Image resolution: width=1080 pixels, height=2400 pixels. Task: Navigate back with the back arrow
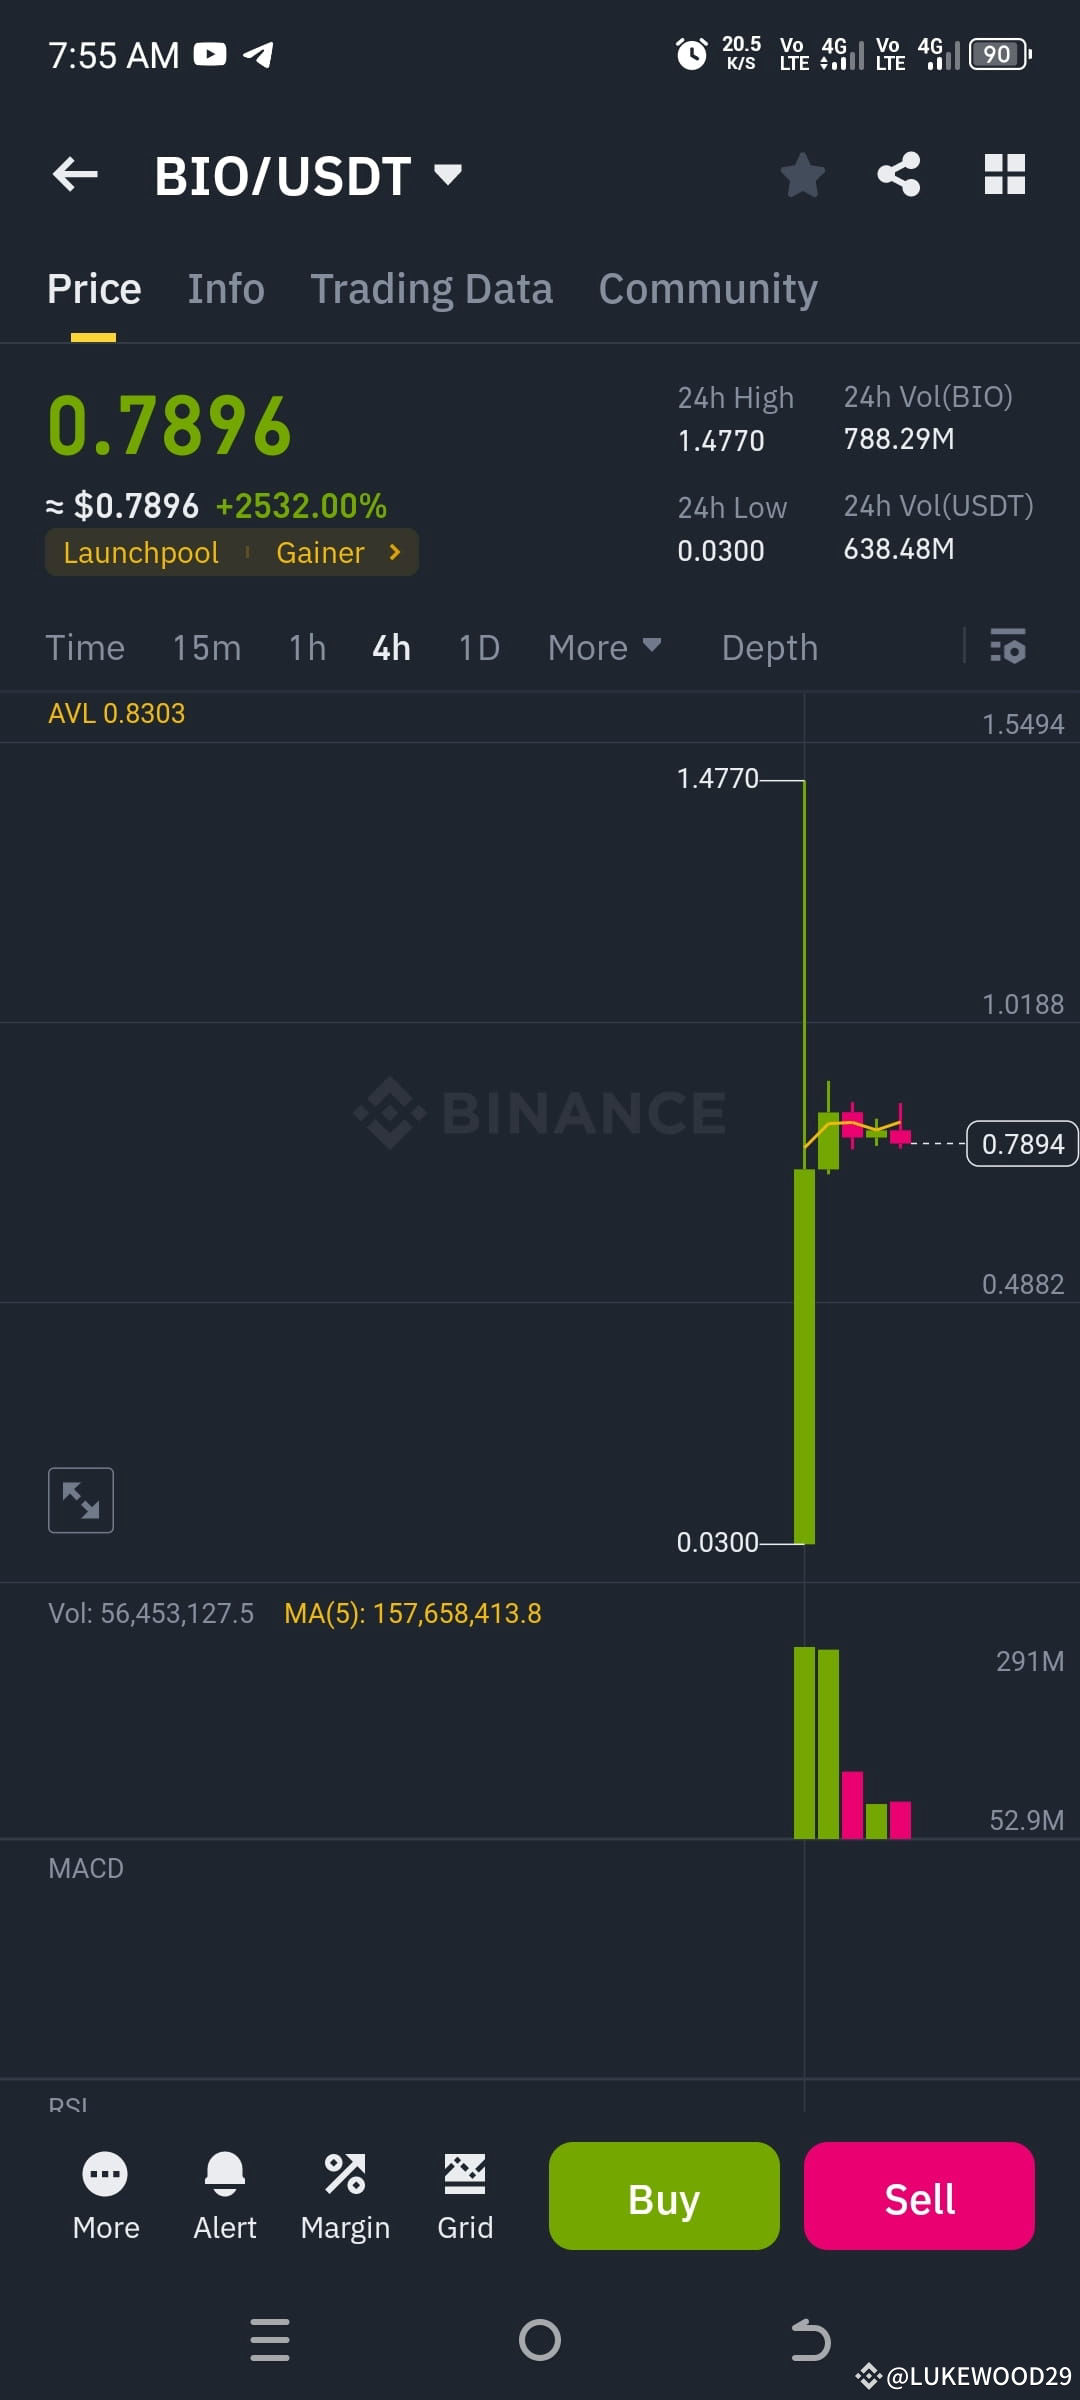pos(75,174)
